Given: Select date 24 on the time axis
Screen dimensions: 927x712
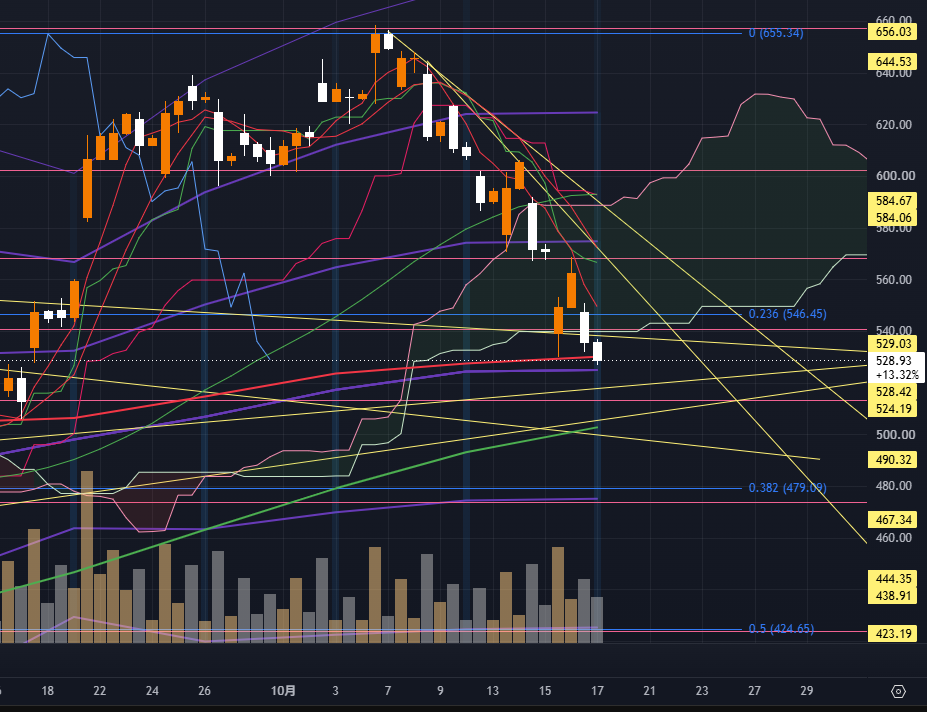Looking at the screenshot, I should (152, 691).
